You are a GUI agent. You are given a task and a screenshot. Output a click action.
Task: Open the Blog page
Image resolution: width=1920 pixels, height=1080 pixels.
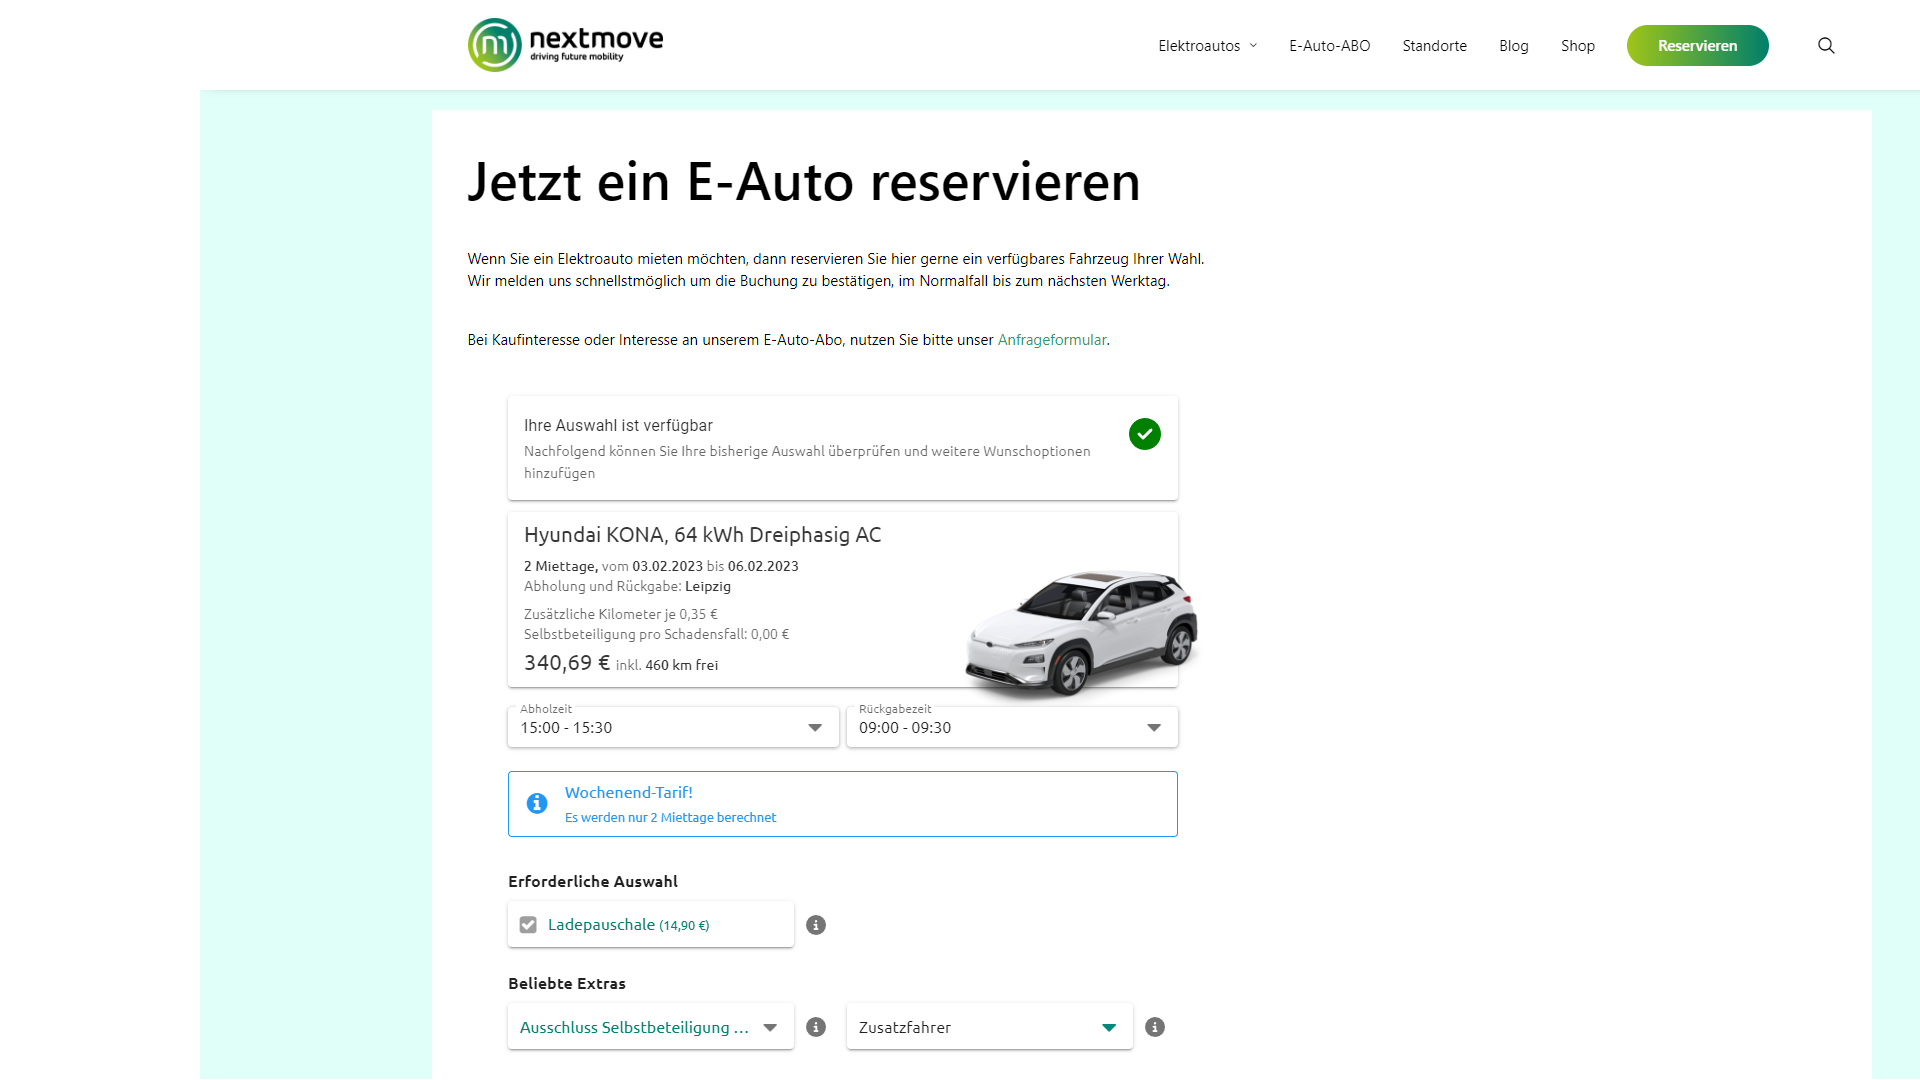point(1513,46)
